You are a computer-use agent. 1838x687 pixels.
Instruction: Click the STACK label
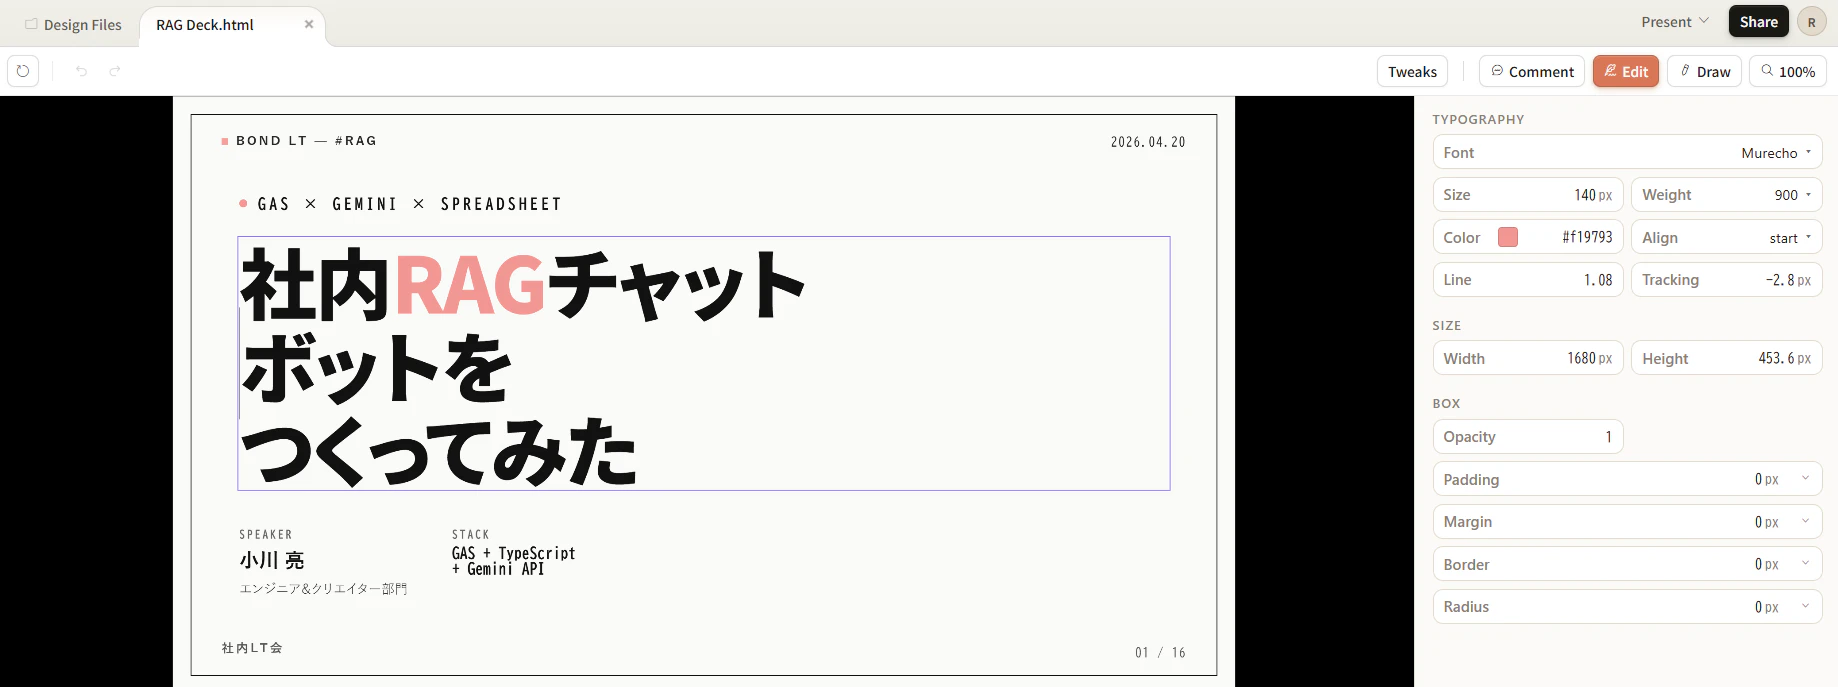pos(471,535)
